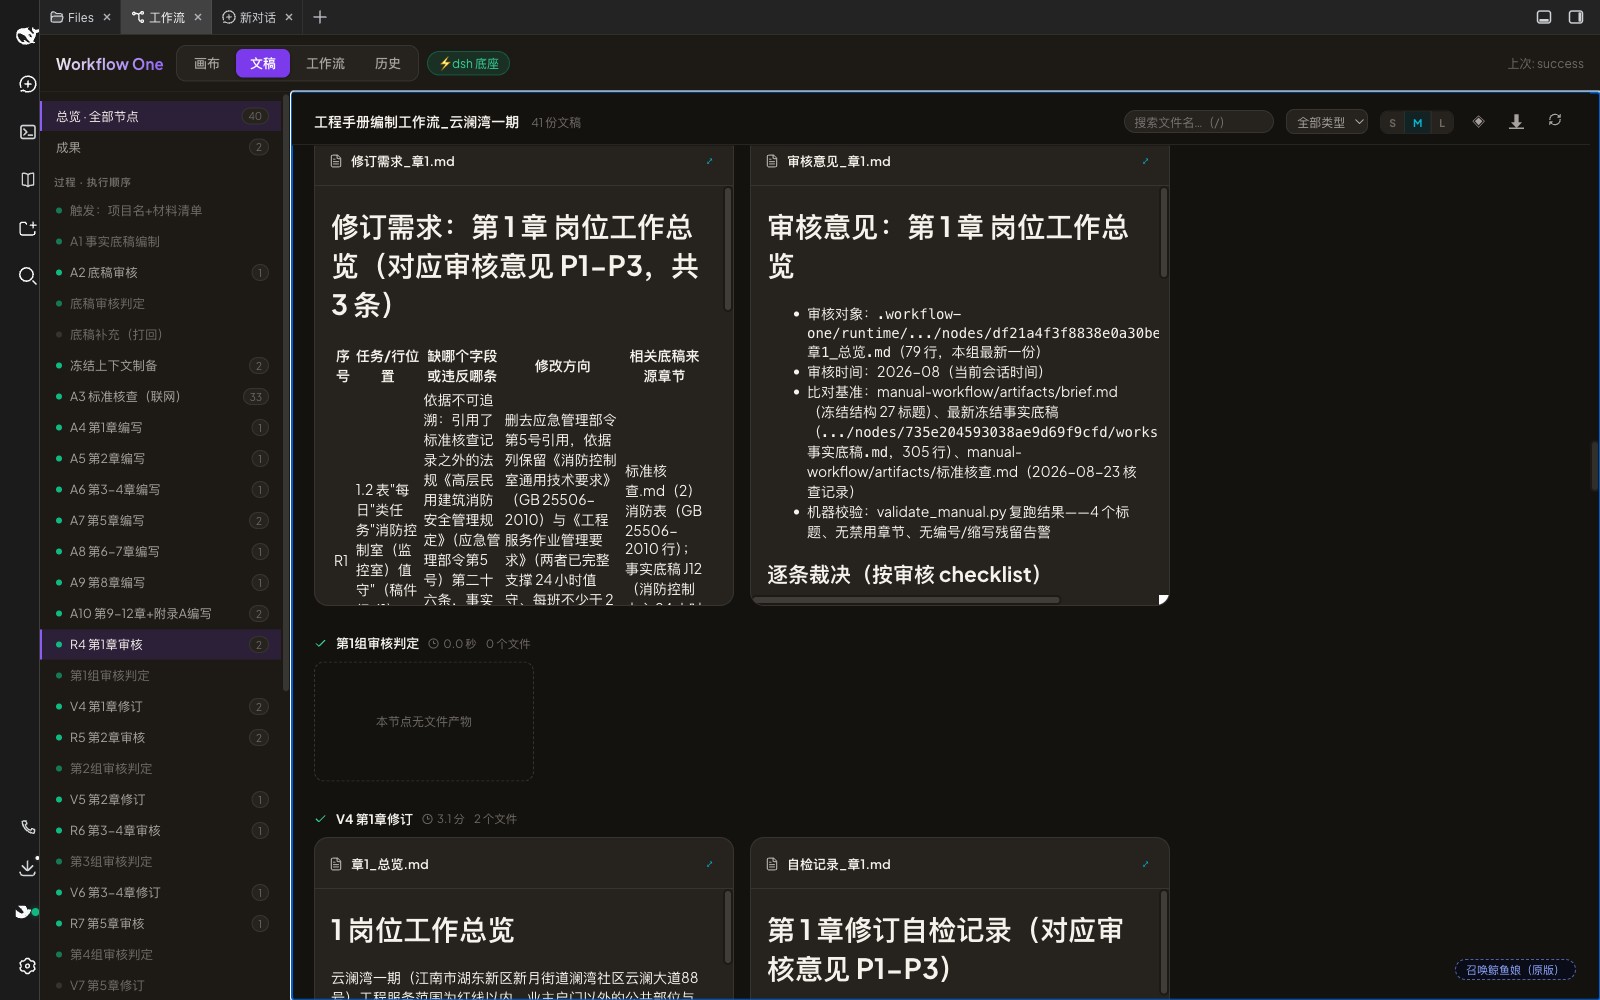The width and height of the screenshot is (1600, 1000).
Task: Select node R4 第1章审核
Action: tap(161, 644)
